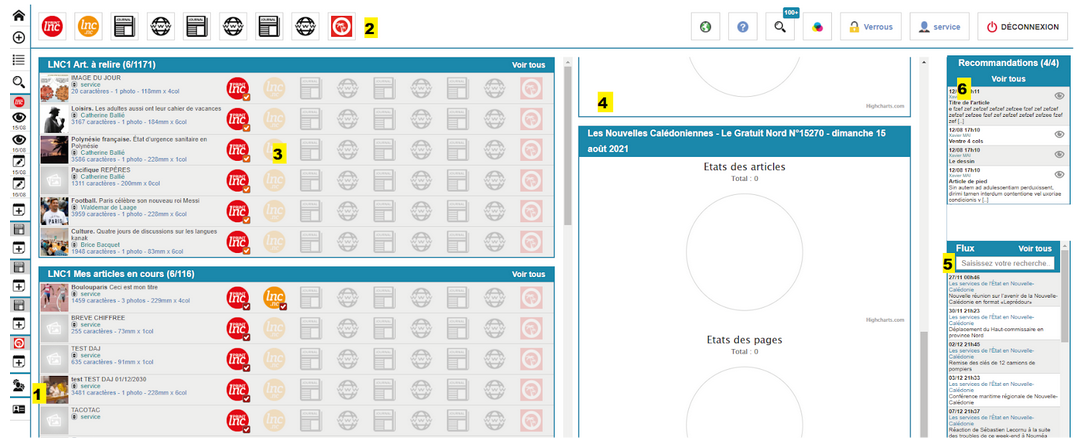Click the orange lnc publication icon in top toolbar

click(x=92, y=27)
